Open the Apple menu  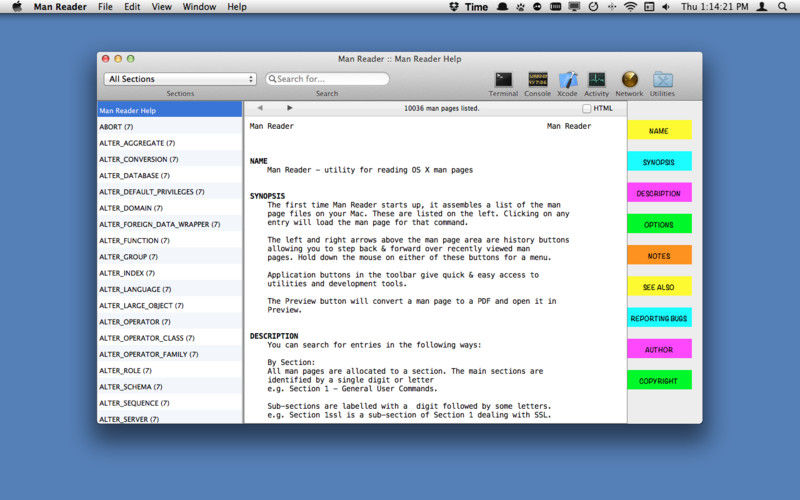click(17, 7)
